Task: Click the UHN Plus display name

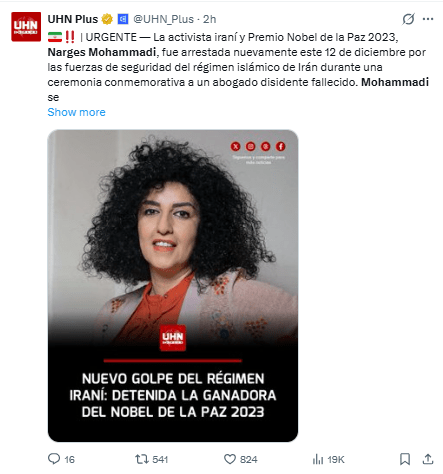Action: pyautogui.click(x=73, y=19)
